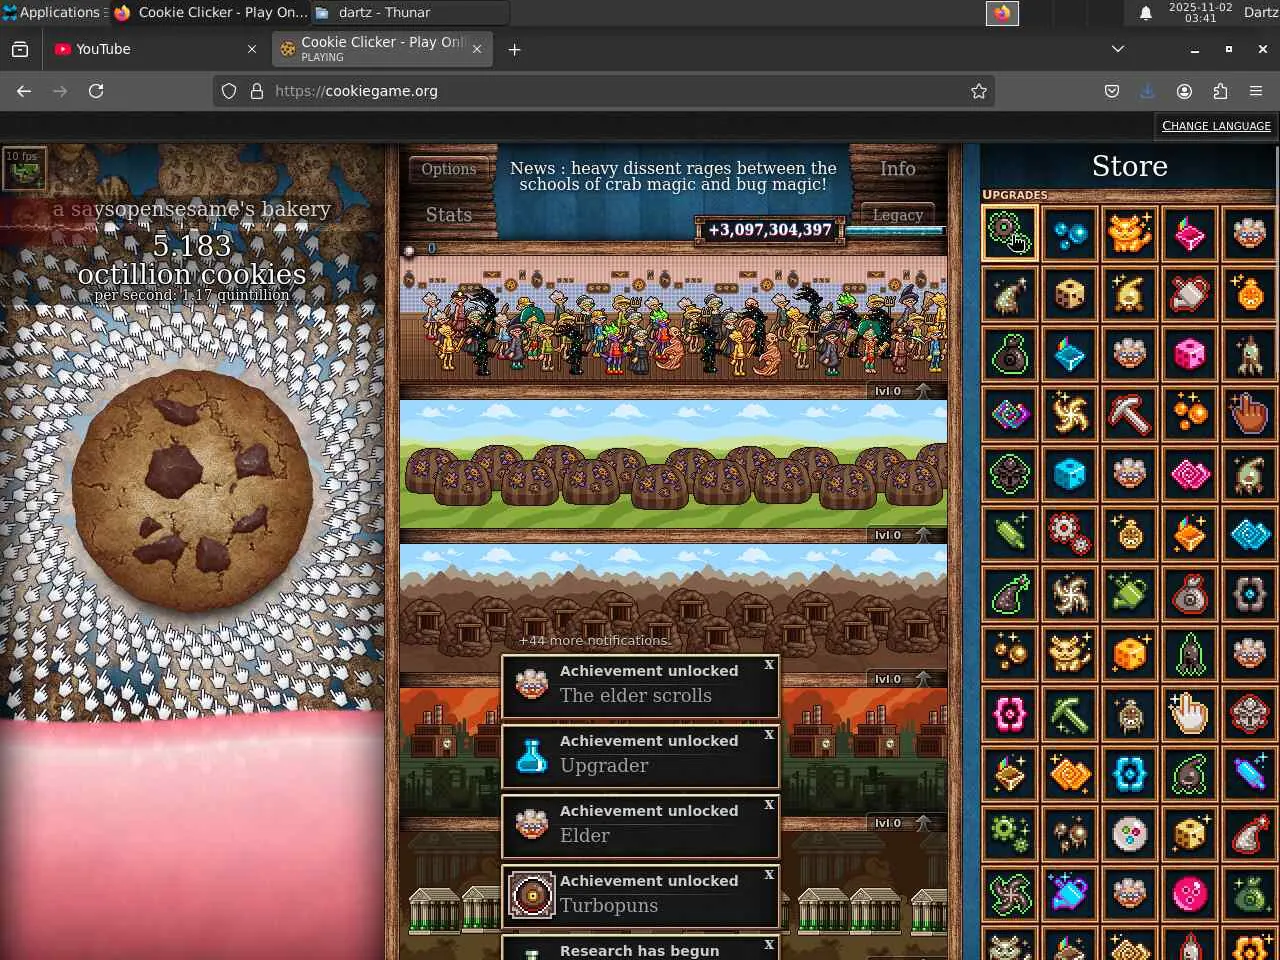Open the Info panel

[898, 169]
